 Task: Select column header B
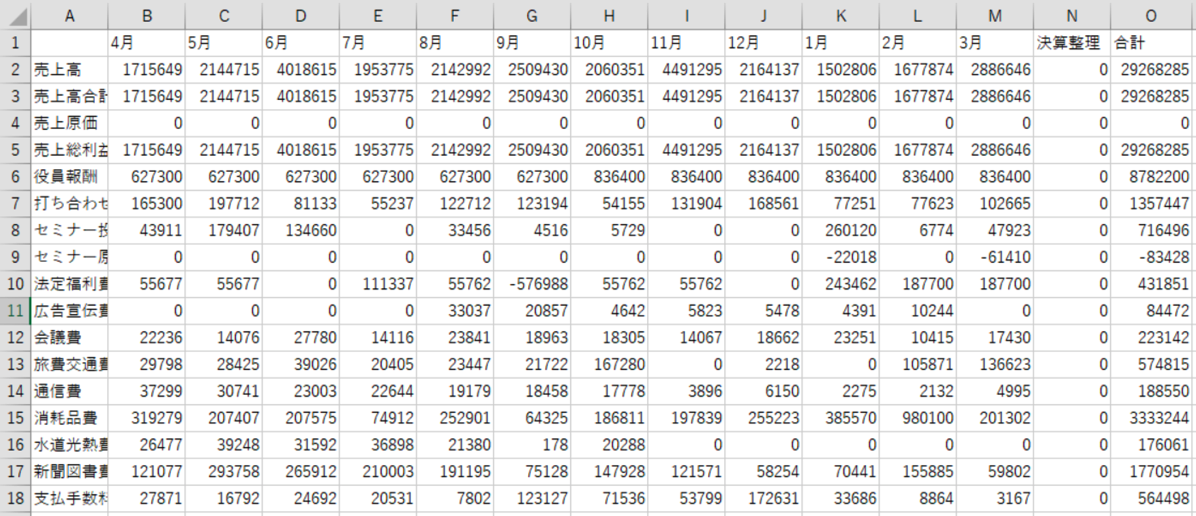pyautogui.click(x=146, y=14)
